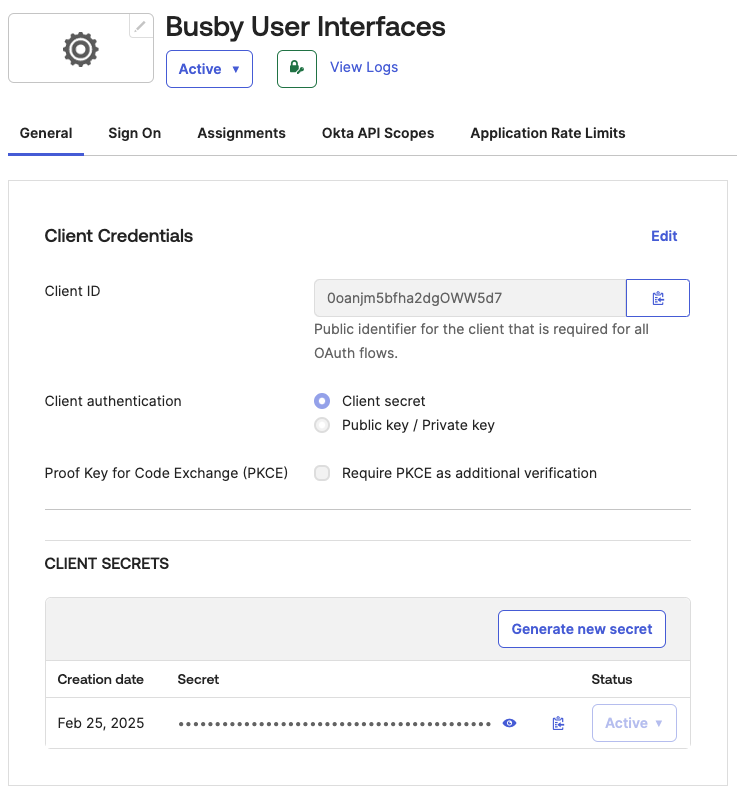Check Require PKCE as additional verification

tap(322, 473)
